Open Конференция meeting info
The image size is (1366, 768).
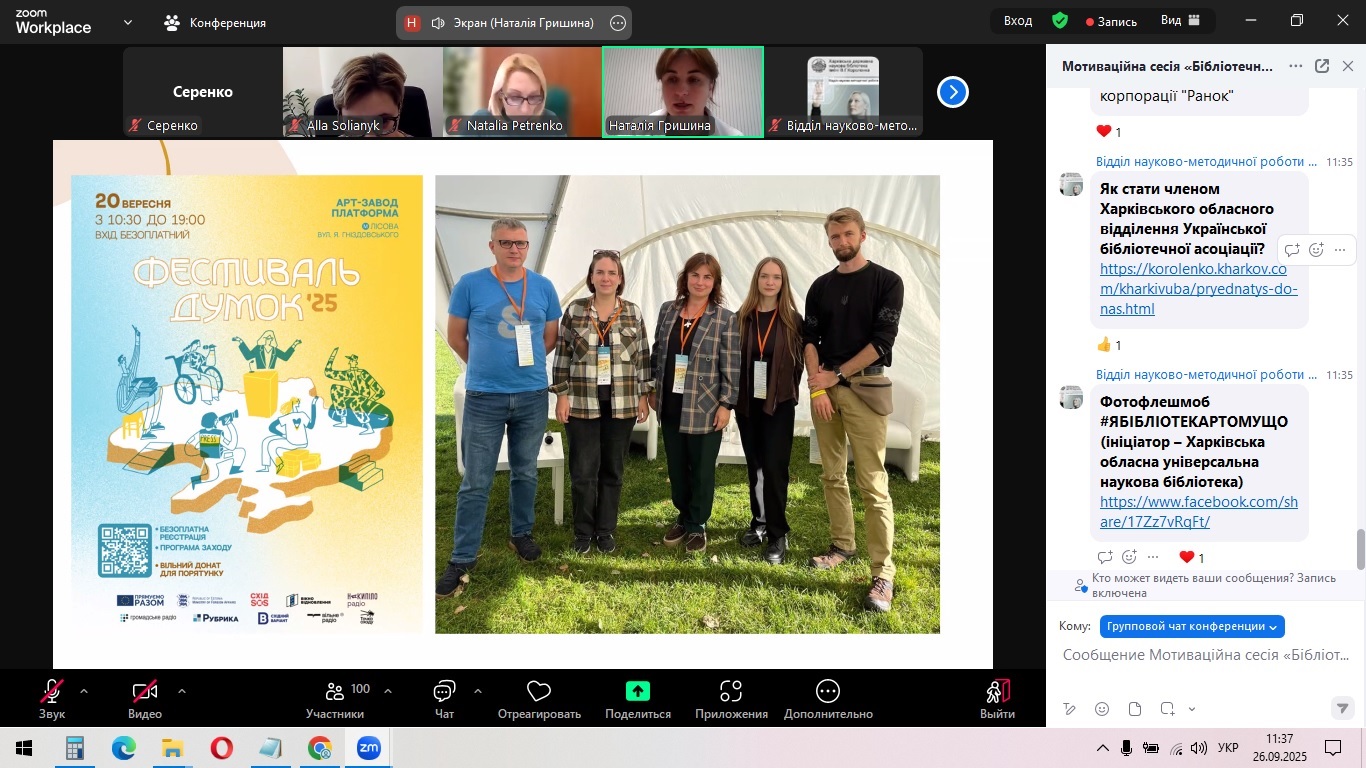[x=215, y=22]
